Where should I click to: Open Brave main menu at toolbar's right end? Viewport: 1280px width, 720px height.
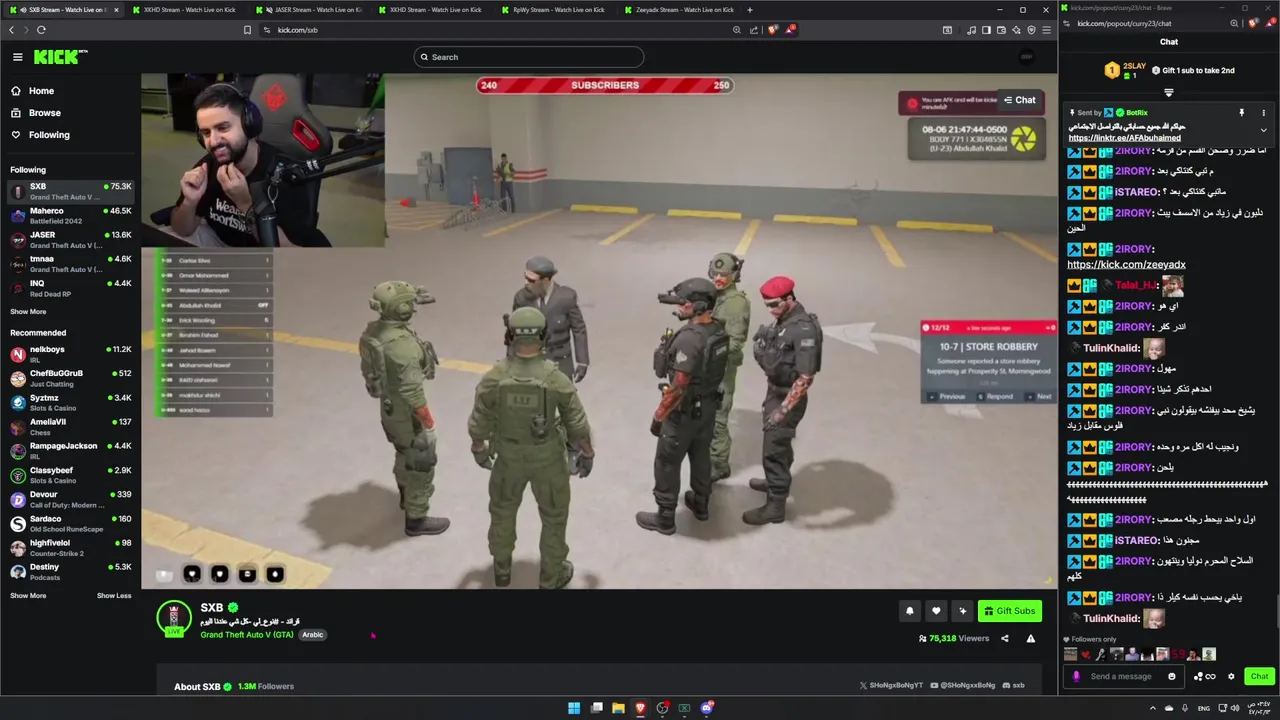pos(1047,30)
